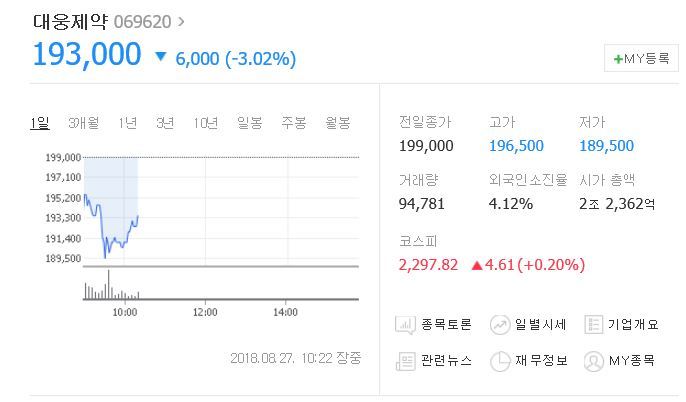Open the 재무정보 financial info icon
This screenshot has width=686, height=402.
pyautogui.click(x=500, y=360)
